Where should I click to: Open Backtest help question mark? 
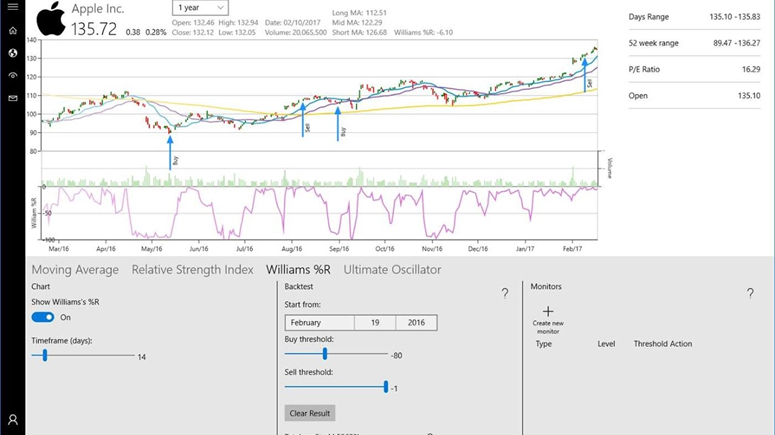pos(504,293)
